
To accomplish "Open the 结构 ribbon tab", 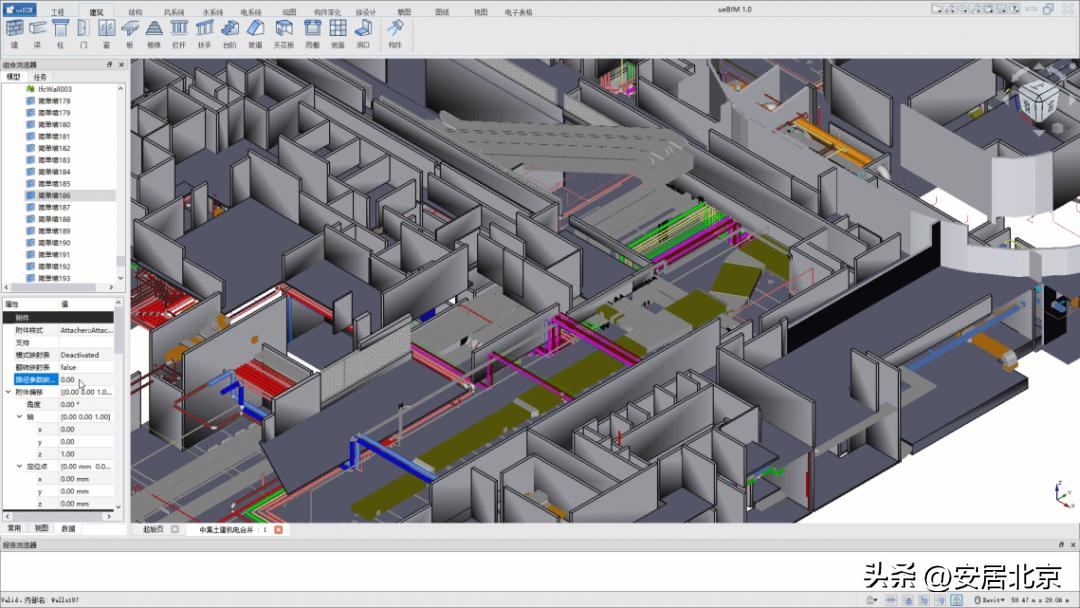I will (135, 12).
